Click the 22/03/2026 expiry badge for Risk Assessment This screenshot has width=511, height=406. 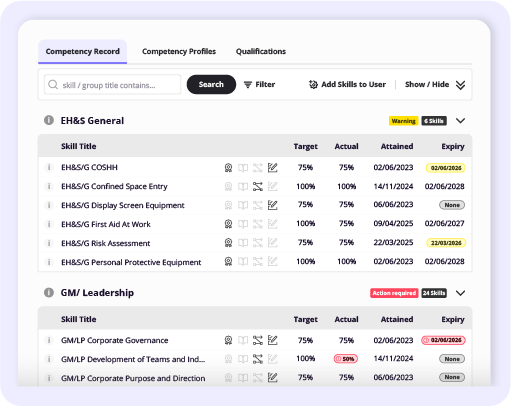446,243
